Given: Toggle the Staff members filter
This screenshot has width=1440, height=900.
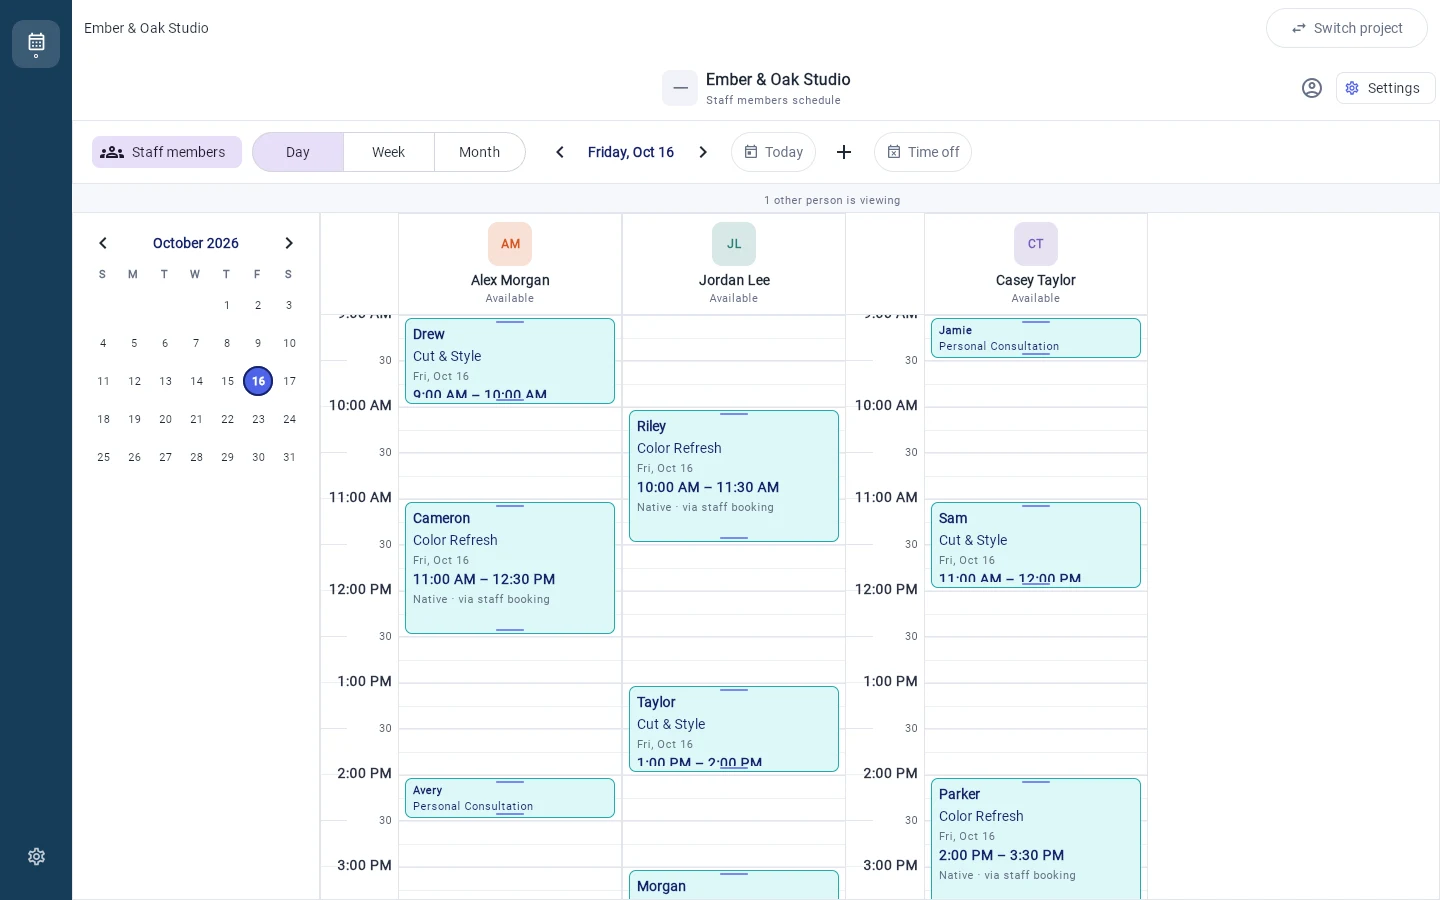Looking at the screenshot, I should pyautogui.click(x=167, y=152).
